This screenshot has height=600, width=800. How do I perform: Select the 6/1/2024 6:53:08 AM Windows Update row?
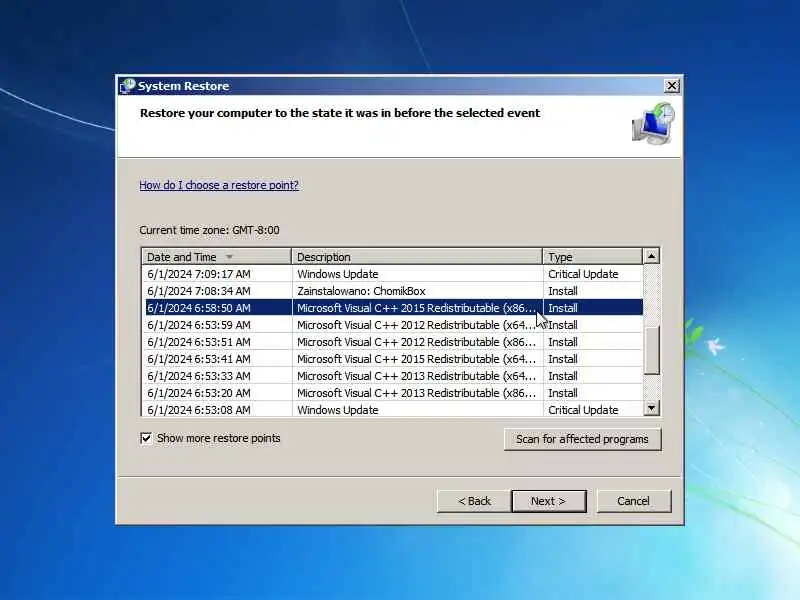pyautogui.click(x=392, y=410)
